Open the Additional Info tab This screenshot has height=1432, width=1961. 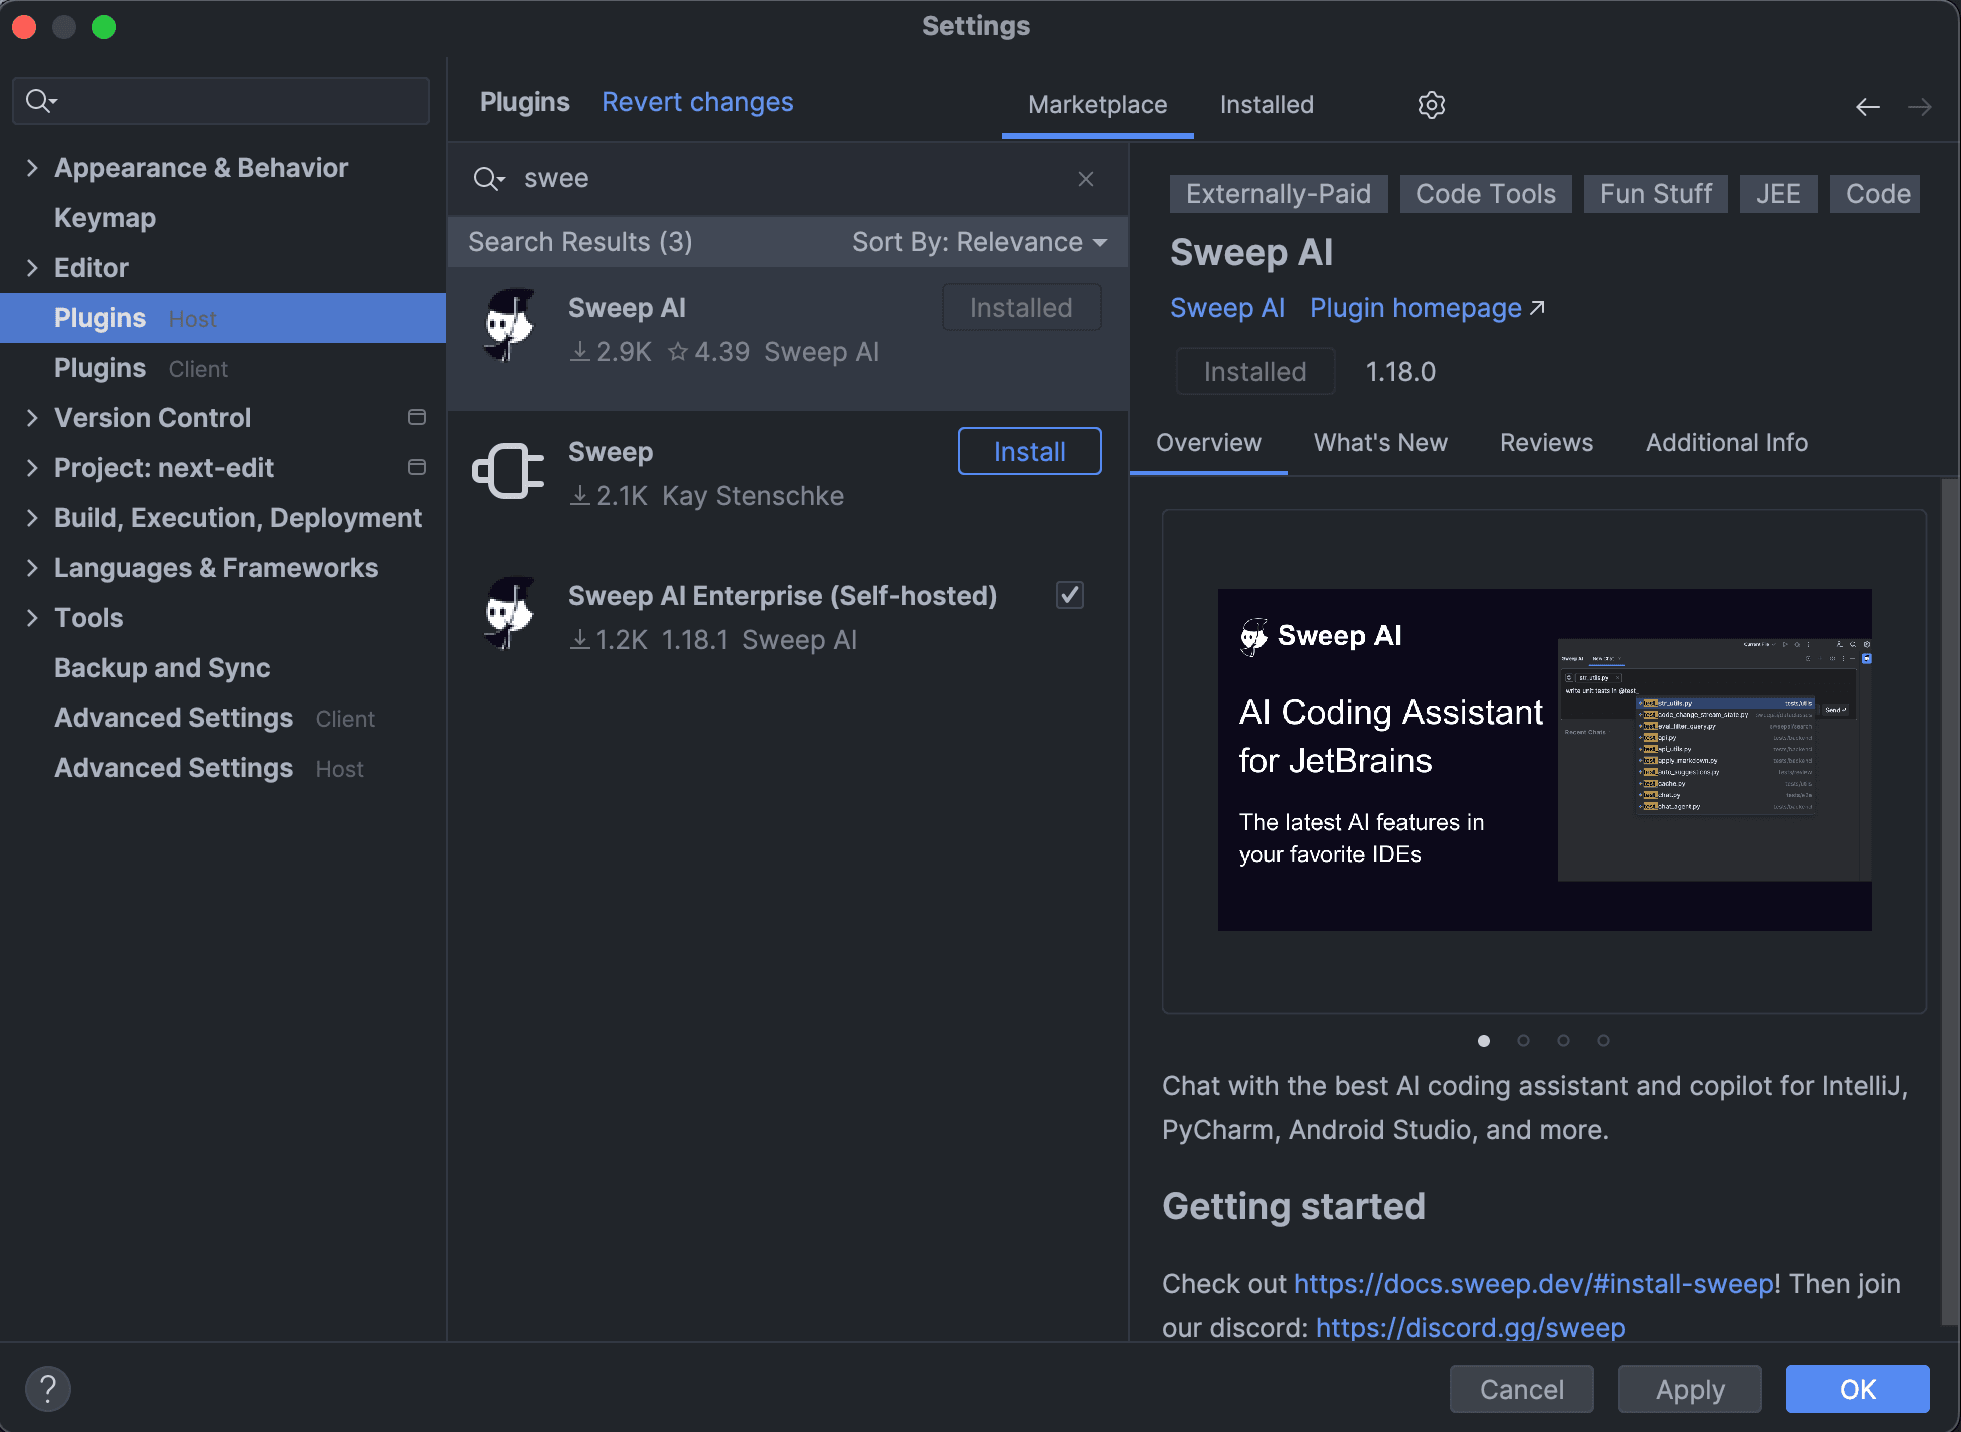pos(1726,443)
